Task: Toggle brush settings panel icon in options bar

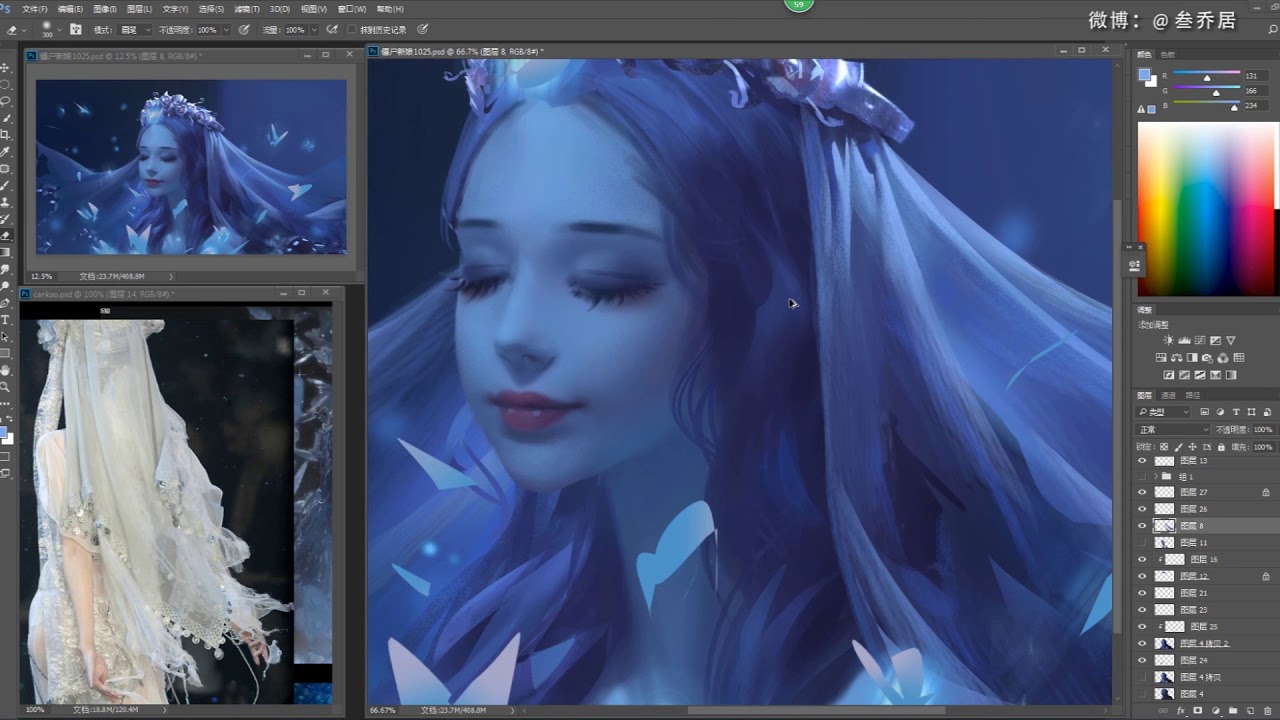Action: coord(76,30)
